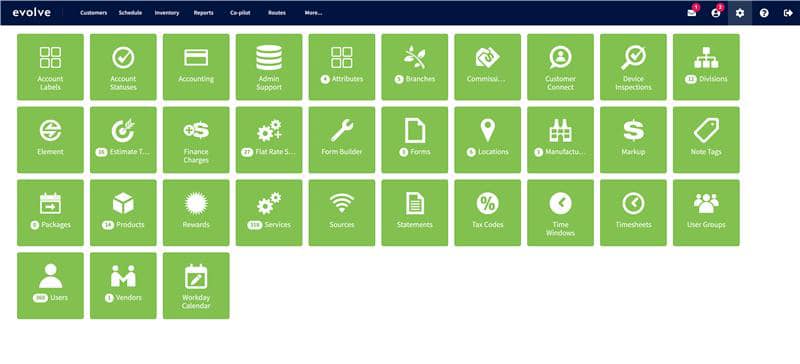
Task: Click the logout icon
Action: [788, 13]
